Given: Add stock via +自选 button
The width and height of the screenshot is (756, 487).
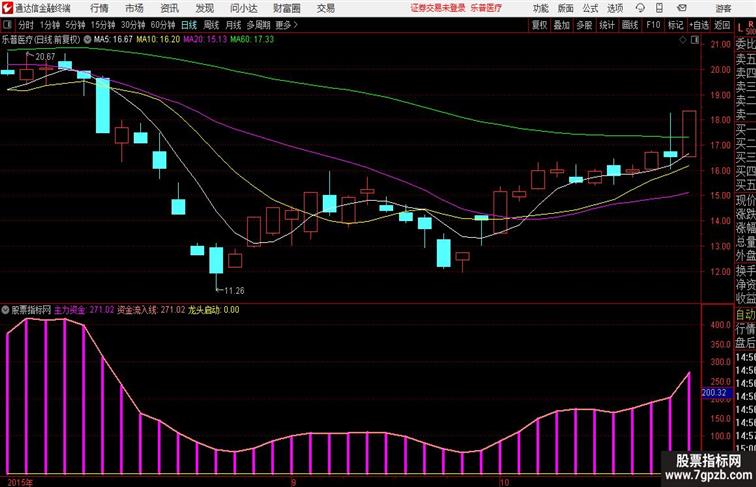Looking at the screenshot, I should [x=699, y=25].
